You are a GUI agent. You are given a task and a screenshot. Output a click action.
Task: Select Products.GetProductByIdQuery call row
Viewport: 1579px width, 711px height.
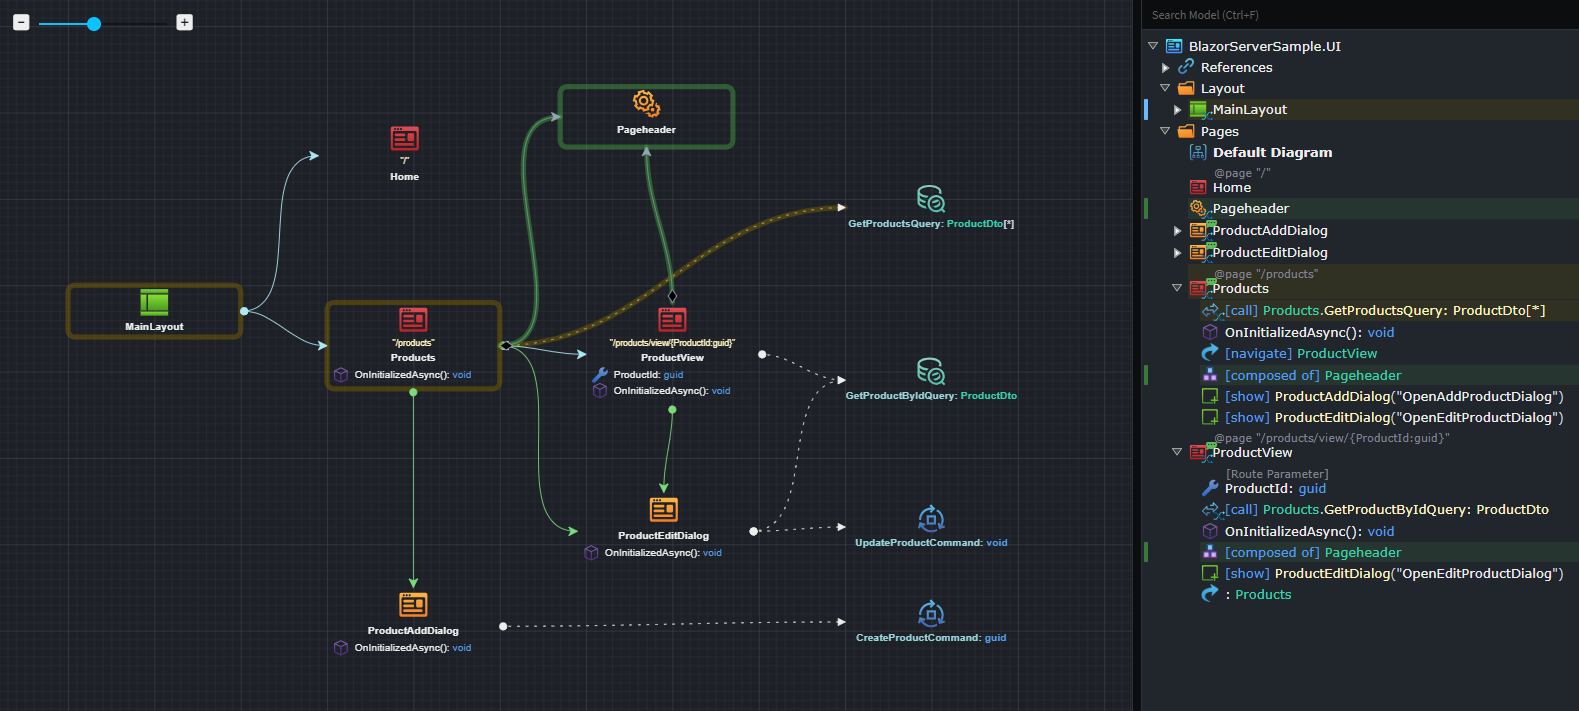click(x=1387, y=510)
